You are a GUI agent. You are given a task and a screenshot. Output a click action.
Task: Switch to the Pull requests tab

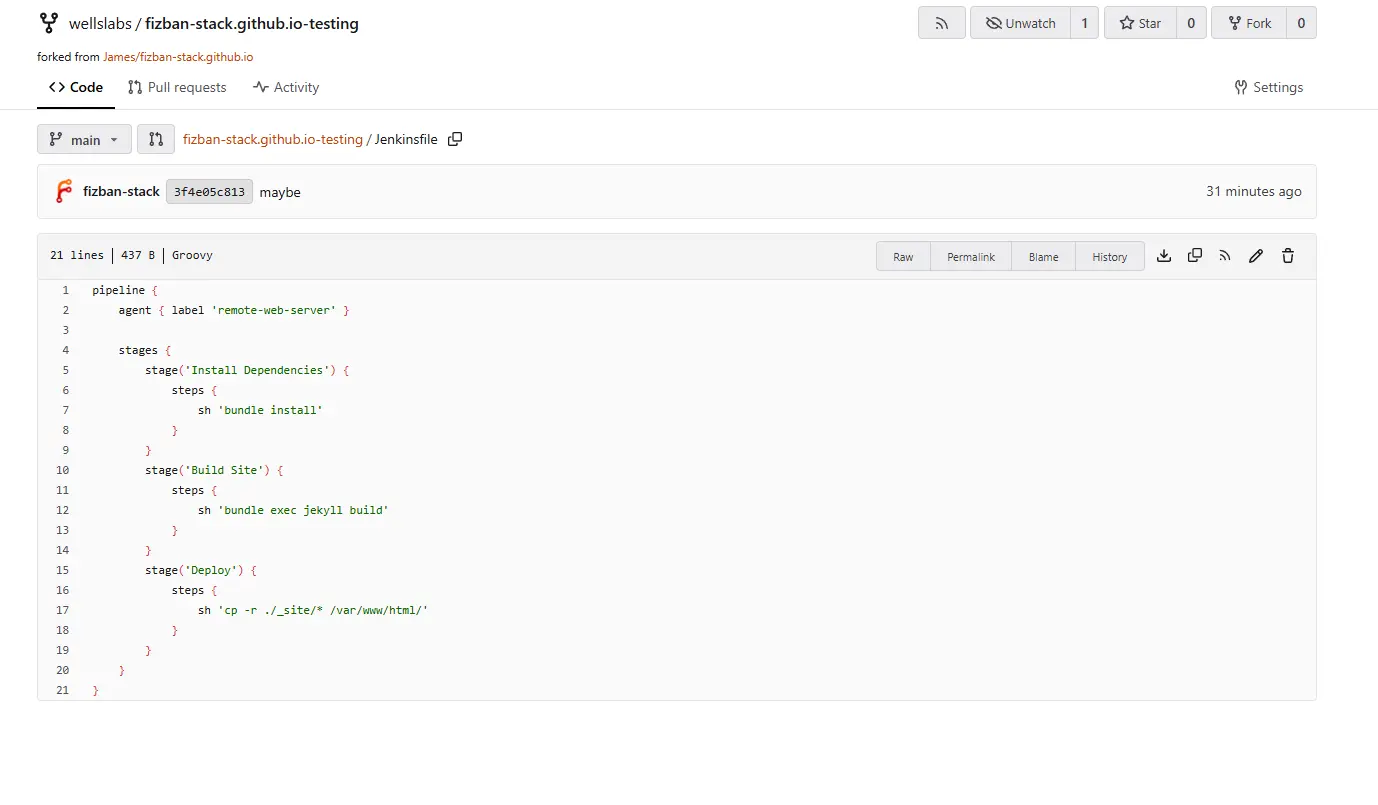coord(177,87)
